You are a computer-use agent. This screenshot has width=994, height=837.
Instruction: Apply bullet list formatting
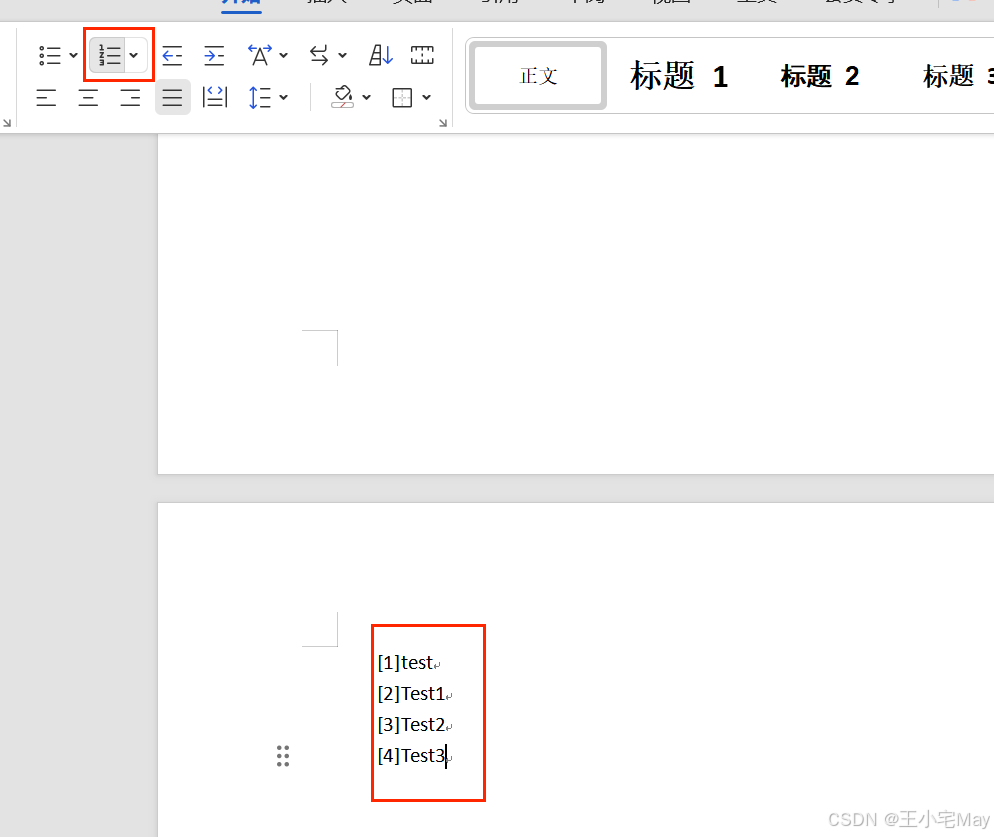click(x=50, y=55)
